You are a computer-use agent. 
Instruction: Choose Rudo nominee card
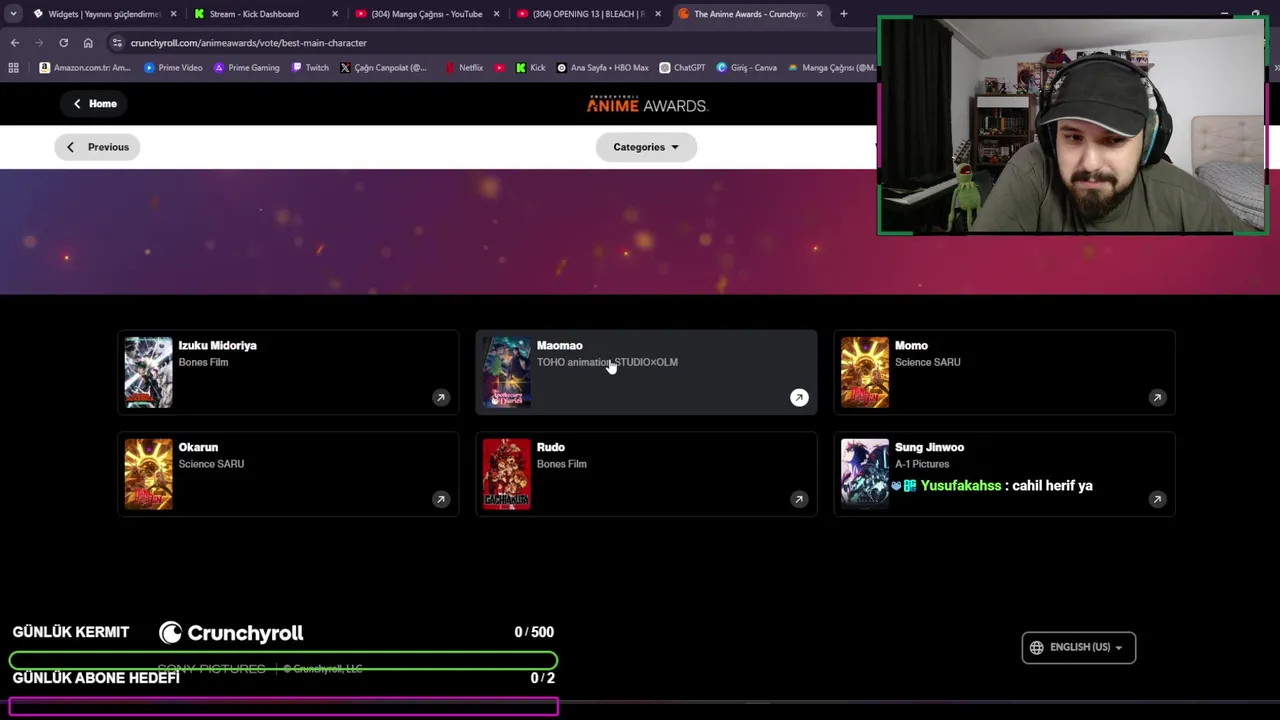(646, 474)
